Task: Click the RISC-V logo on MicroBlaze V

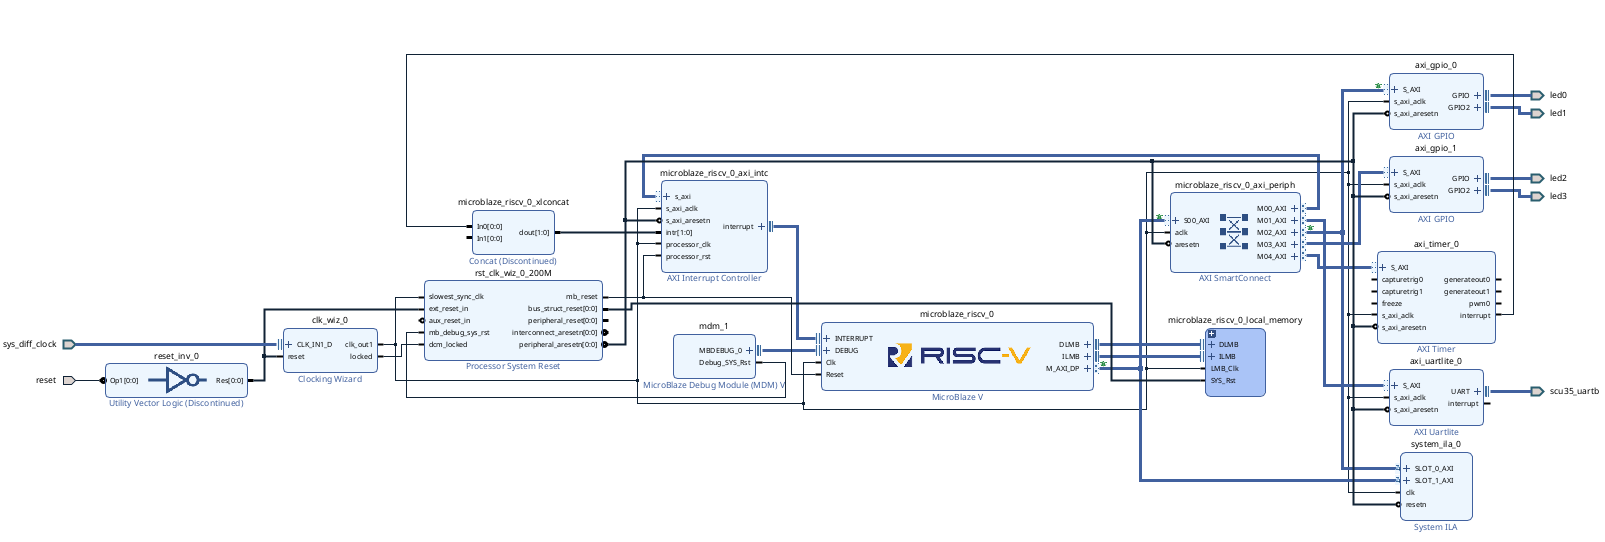Action: [957, 355]
